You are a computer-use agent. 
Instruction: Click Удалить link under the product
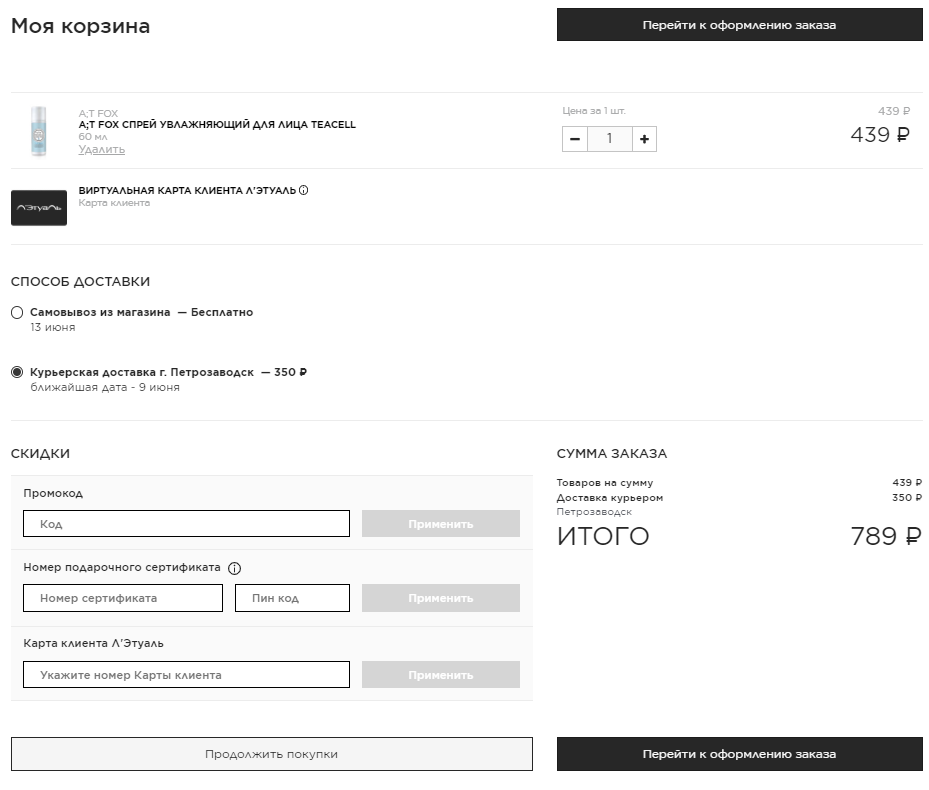tap(102, 150)
